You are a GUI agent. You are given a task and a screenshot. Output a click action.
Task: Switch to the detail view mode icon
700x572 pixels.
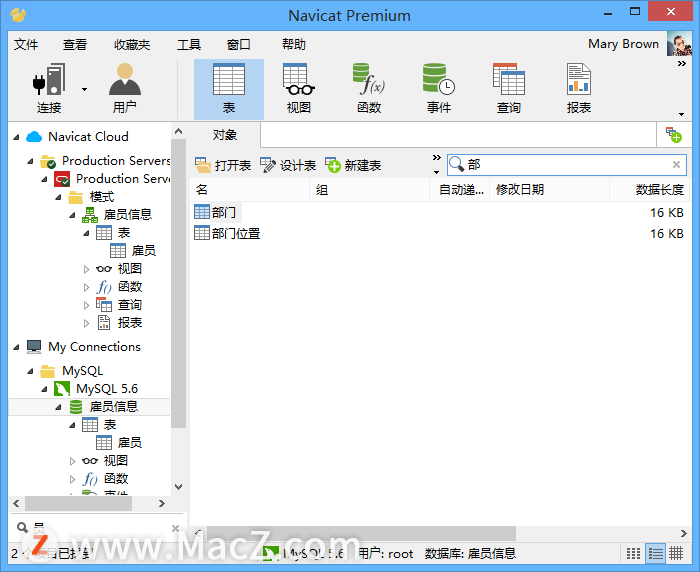655,554
